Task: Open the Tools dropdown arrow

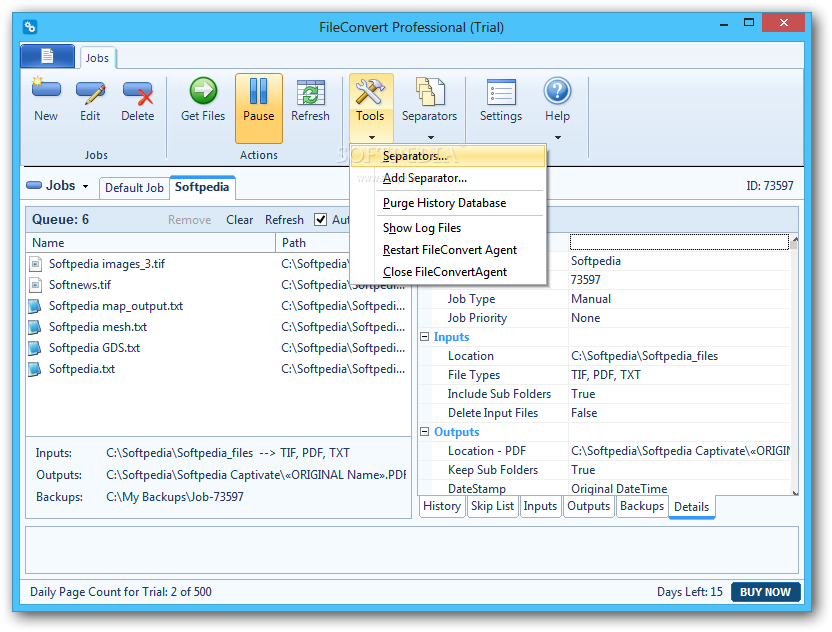Action: [x=371, y=137]
